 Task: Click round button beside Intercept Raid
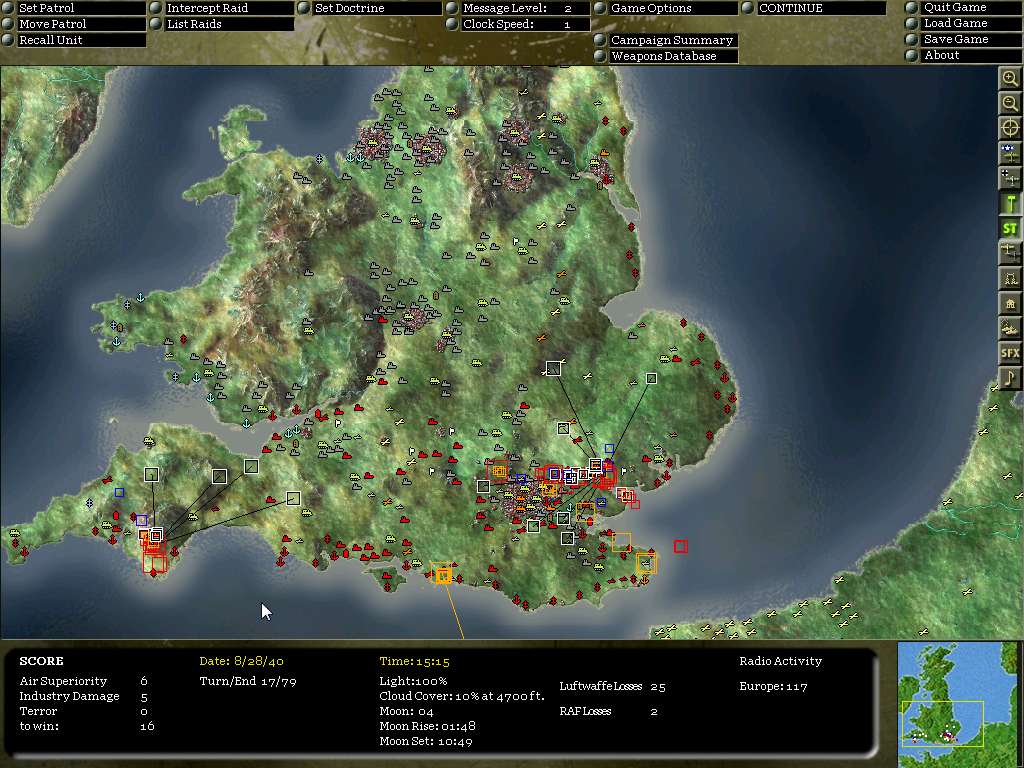tap(156, 8)
